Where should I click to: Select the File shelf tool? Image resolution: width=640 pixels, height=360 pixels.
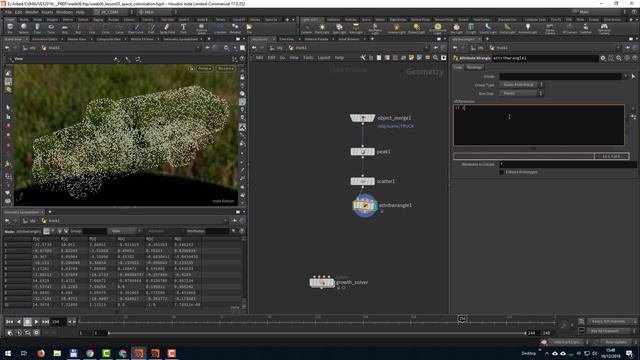pos(249,28)
